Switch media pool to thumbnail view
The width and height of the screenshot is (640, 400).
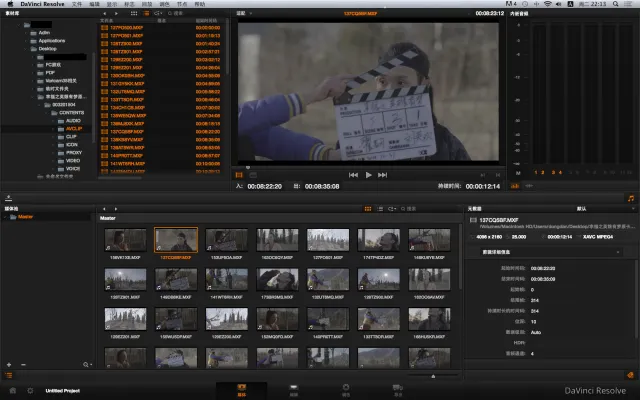coord(368,209)
